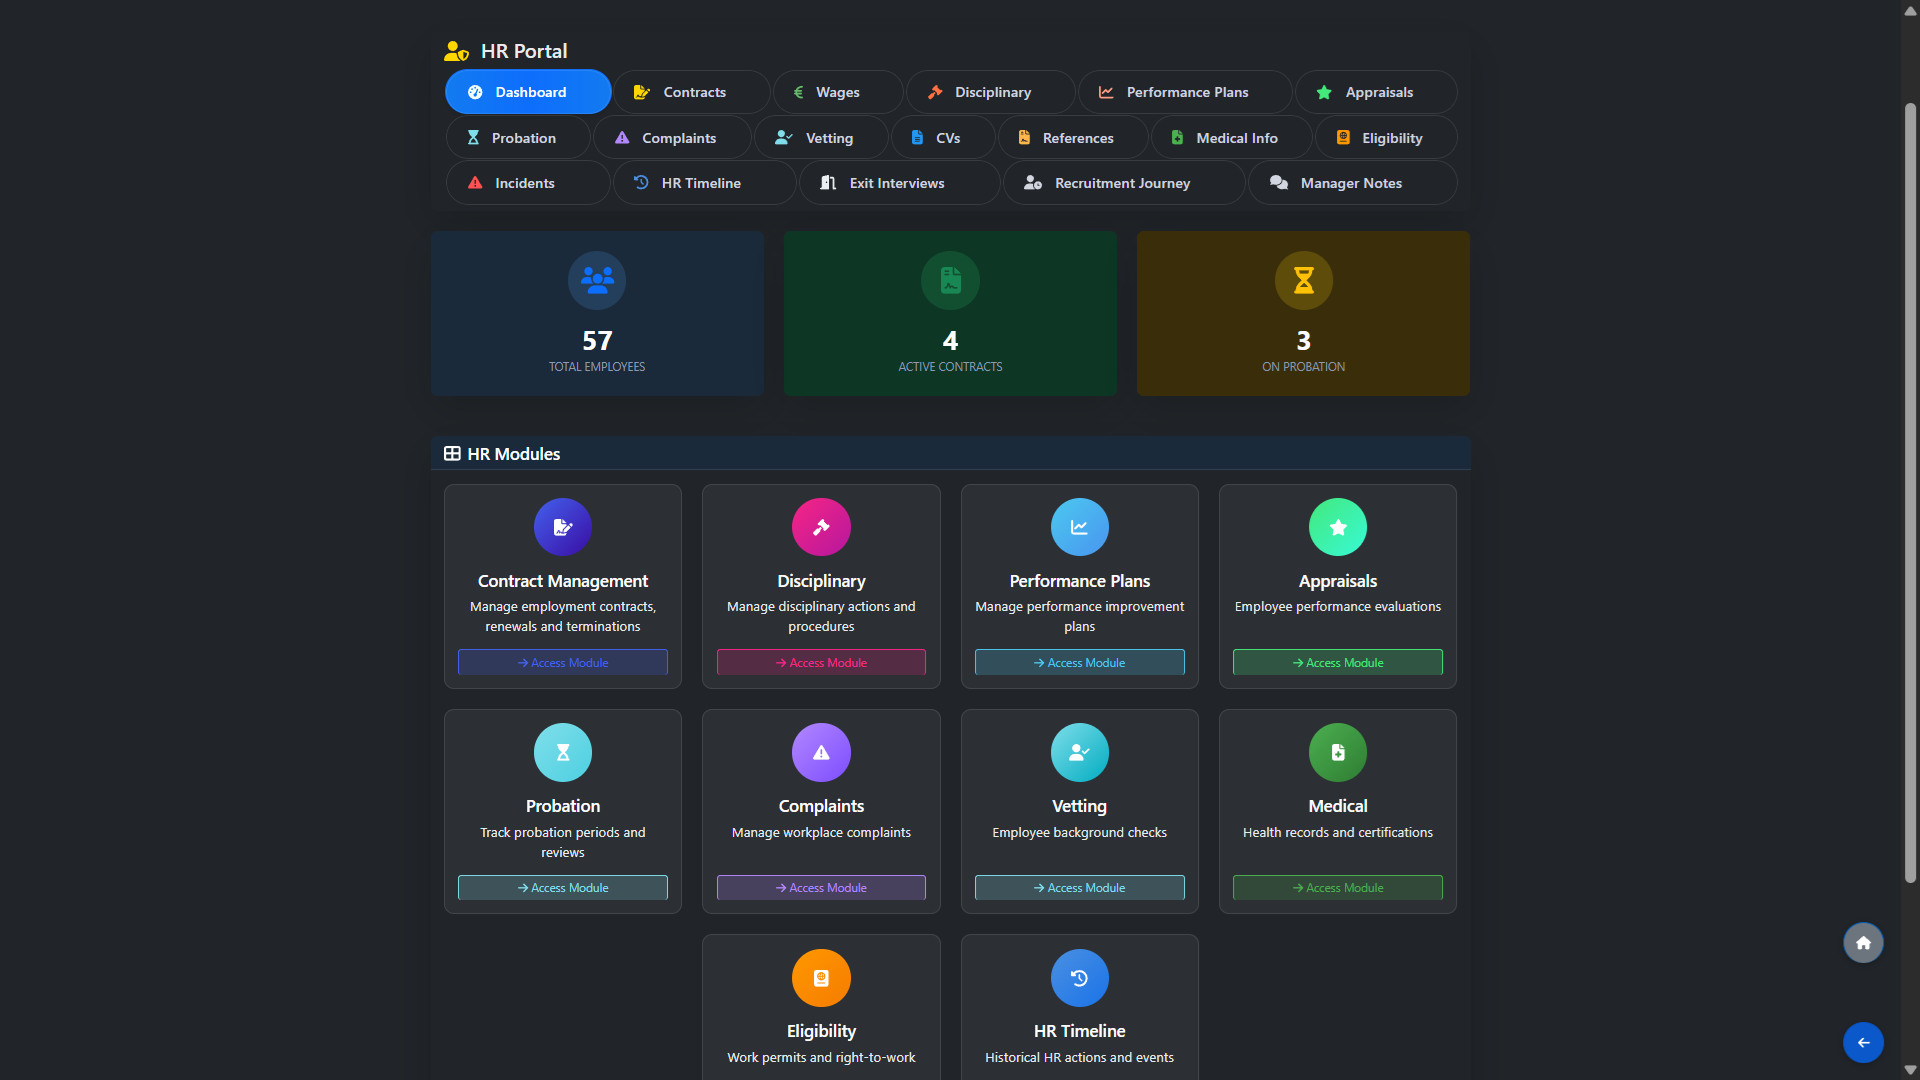Click 'Manage workplace complaints' description
This screenshot has width=1920, height=1080.
click(821, 832)
